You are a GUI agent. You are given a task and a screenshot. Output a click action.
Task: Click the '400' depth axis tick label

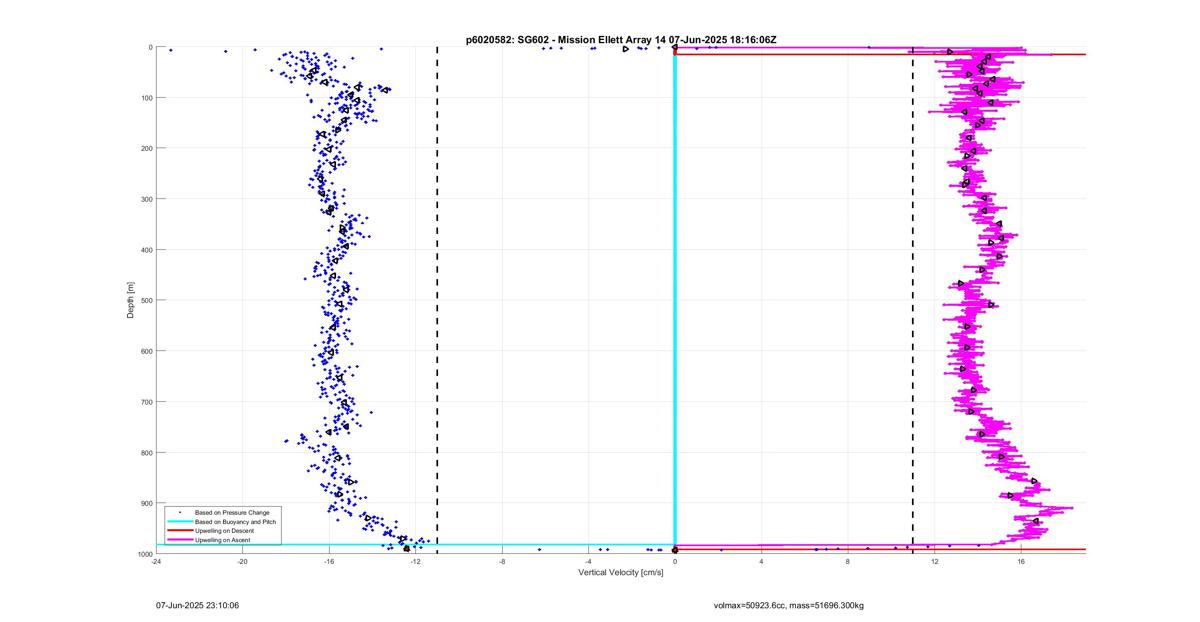(145, 250)
